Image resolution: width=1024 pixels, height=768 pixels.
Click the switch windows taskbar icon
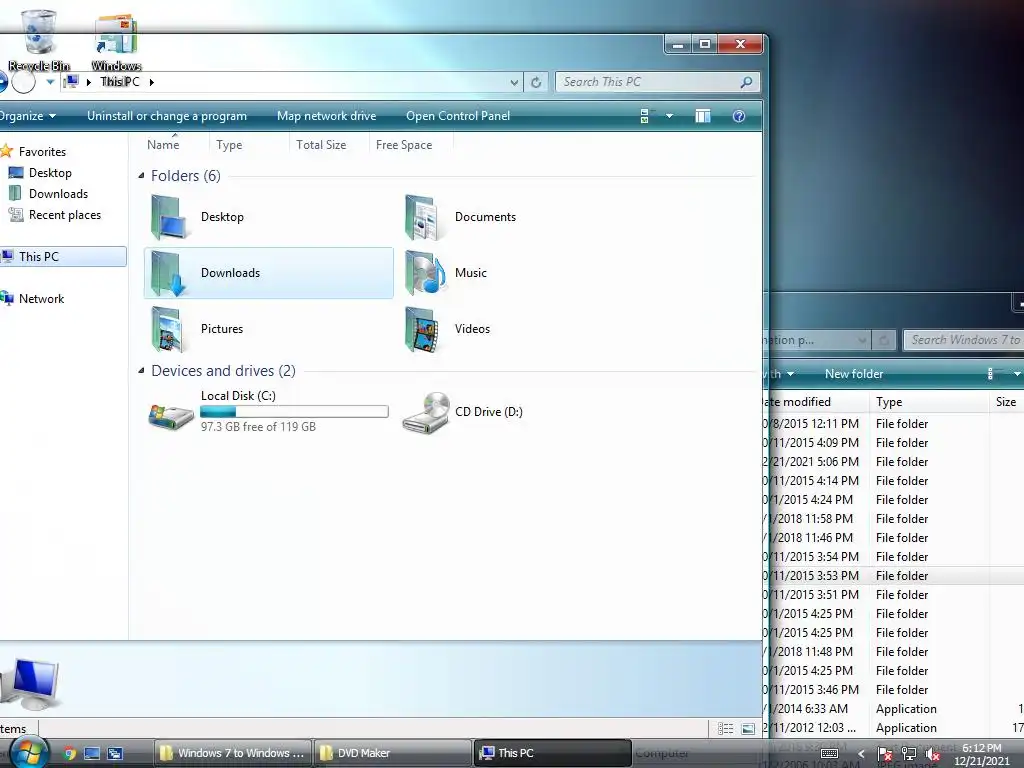(116, 753)
